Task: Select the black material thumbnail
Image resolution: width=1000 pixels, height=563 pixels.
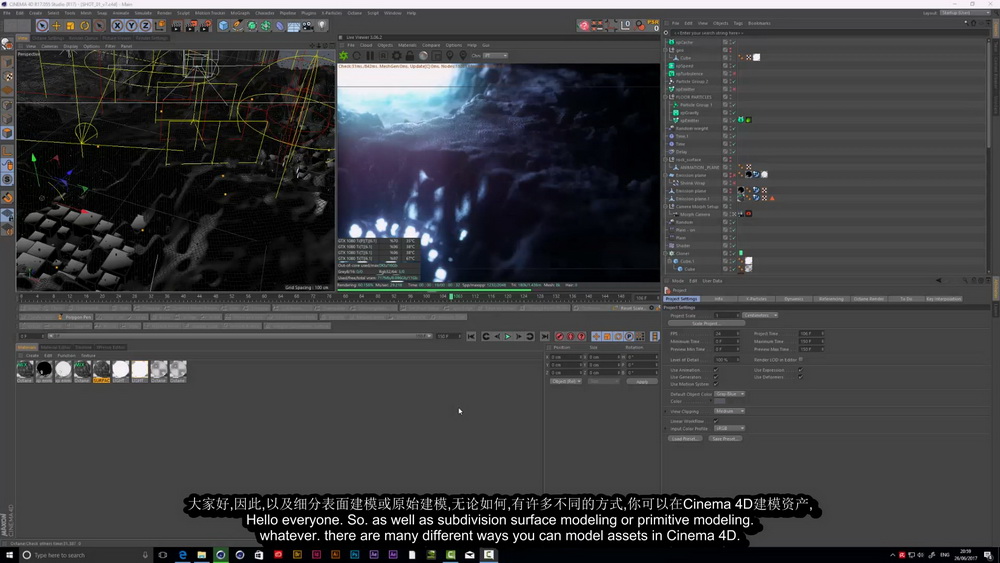Action: (x=44, y=369)
